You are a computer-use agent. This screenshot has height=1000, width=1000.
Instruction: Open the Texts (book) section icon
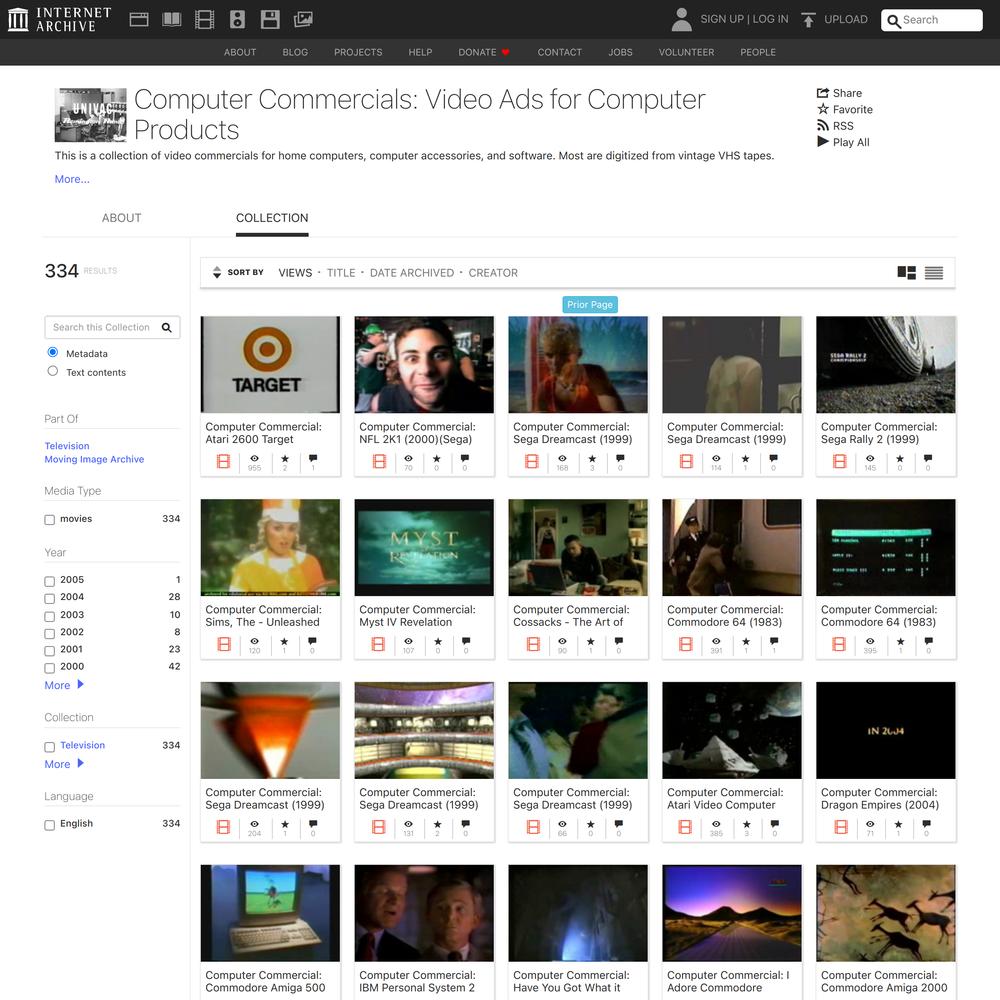172,19
